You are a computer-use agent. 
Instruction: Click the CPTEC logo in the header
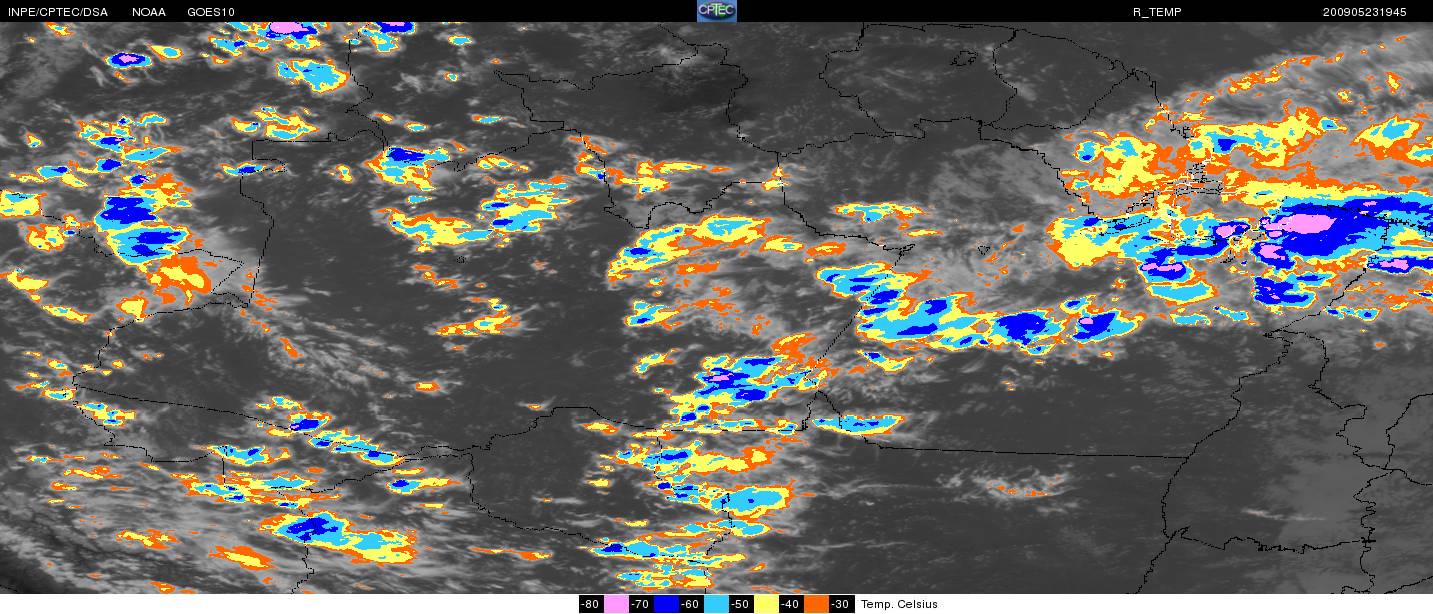point(716,11)
